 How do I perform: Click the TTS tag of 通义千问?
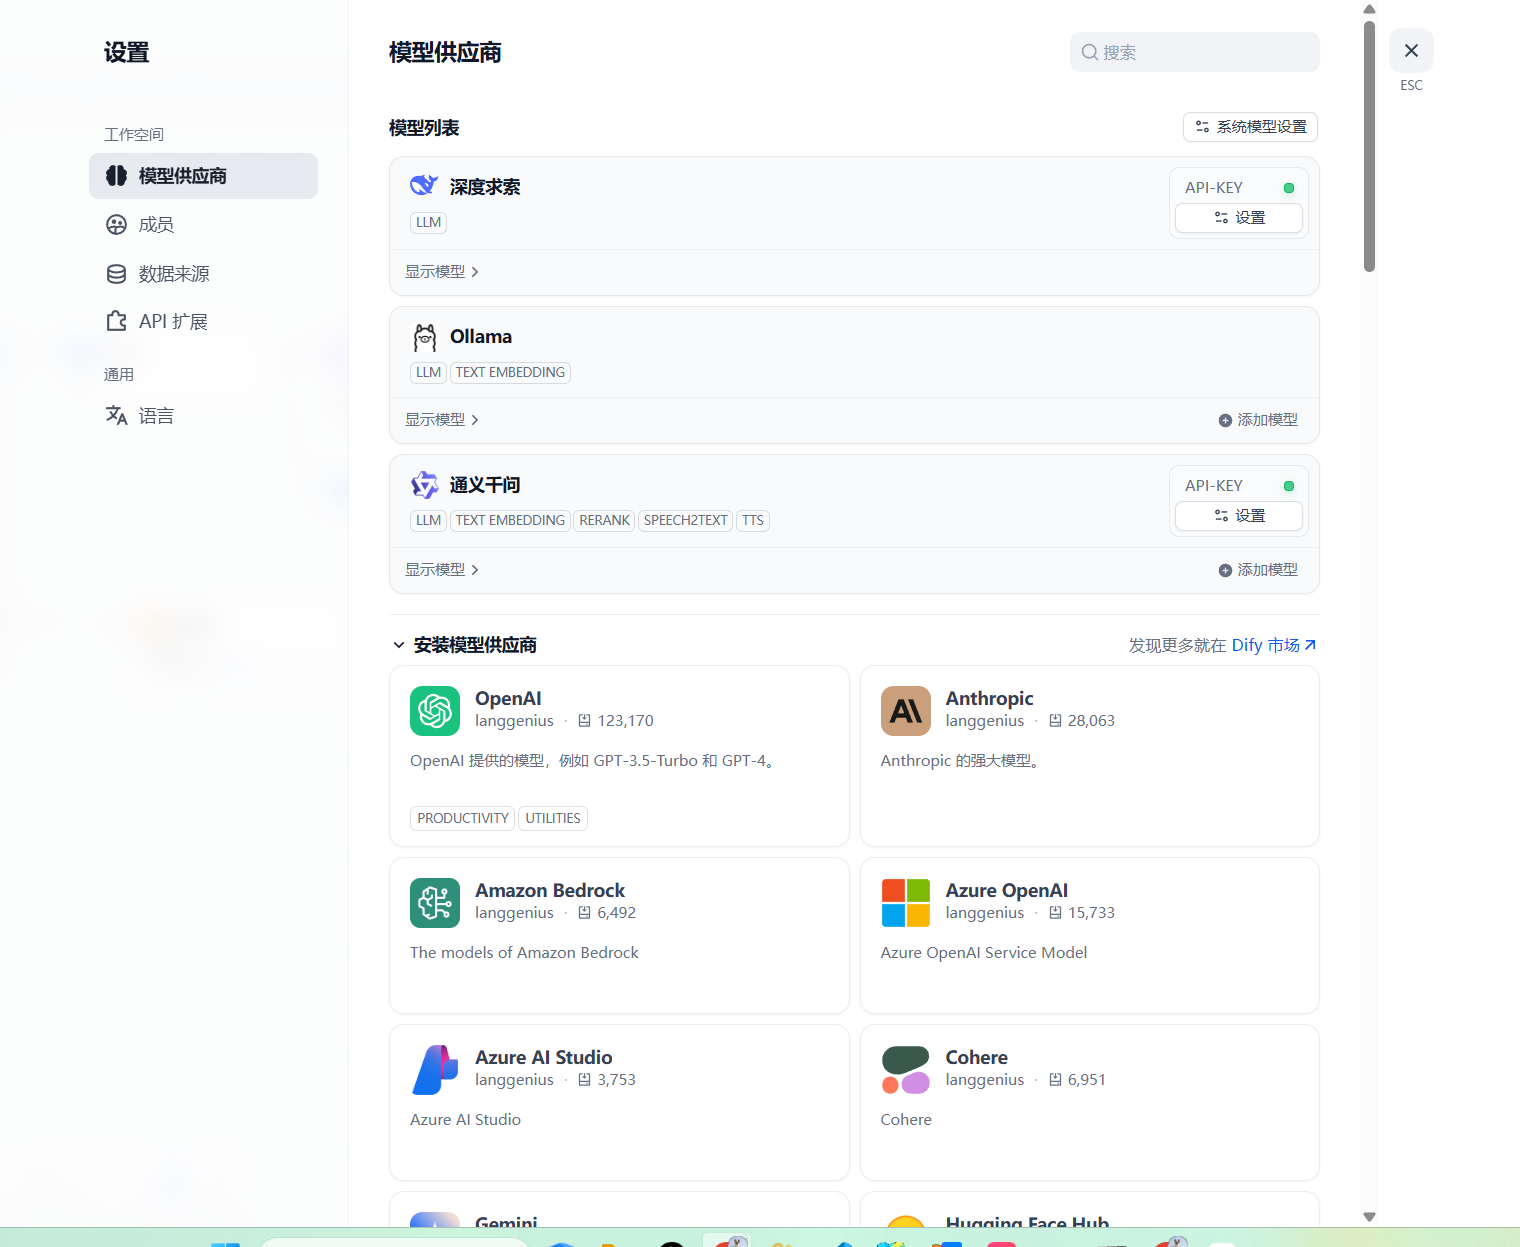(753, 521)
